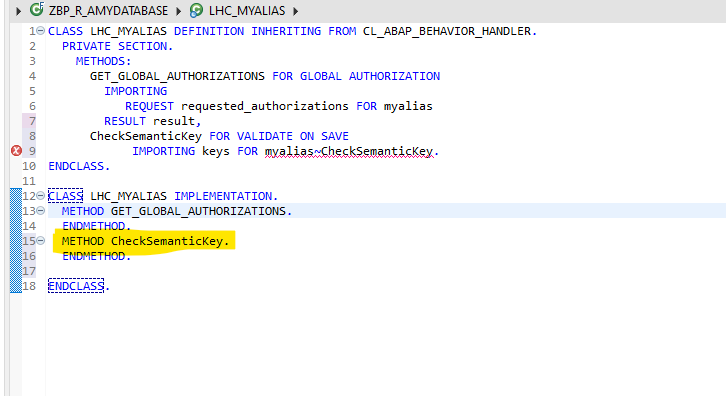Click the highlighted METHOD CheckSemanticKey line
726x396 pixels.
click(145, 241)
